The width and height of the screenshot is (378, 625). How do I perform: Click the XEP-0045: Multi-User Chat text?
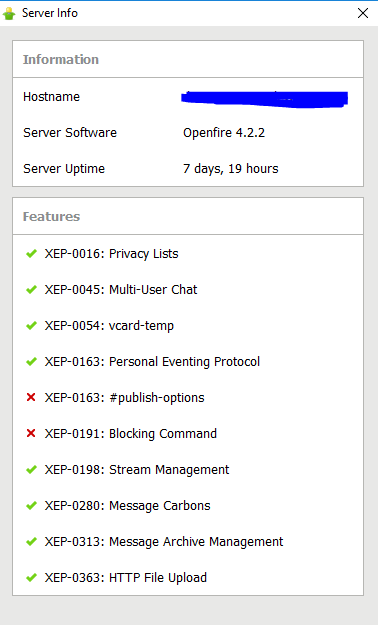121,290
